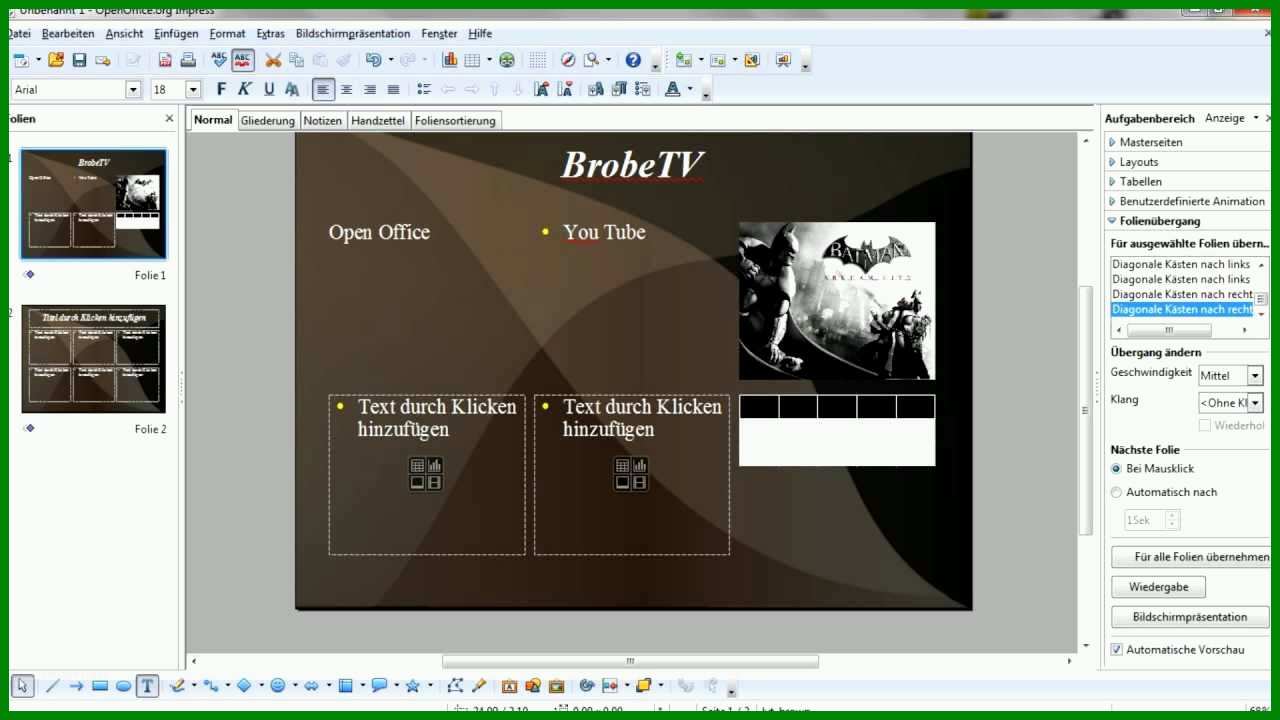Open the Einfügen menu
The height and width of the screenshot is (720, 1280).
click(176, 33)
